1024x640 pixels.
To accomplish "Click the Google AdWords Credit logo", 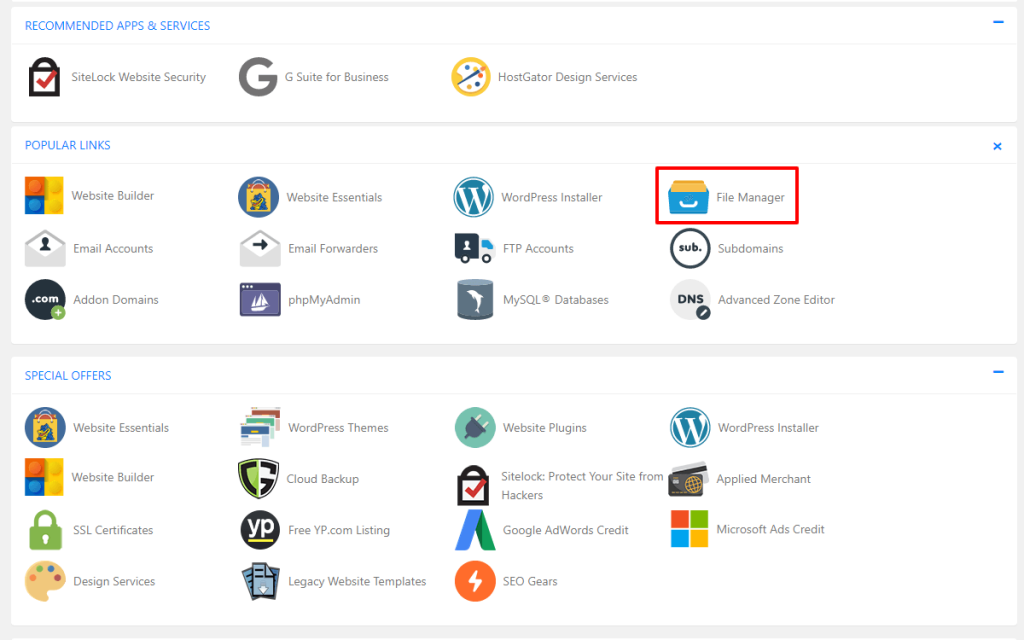I will click(x=475, y=530).
